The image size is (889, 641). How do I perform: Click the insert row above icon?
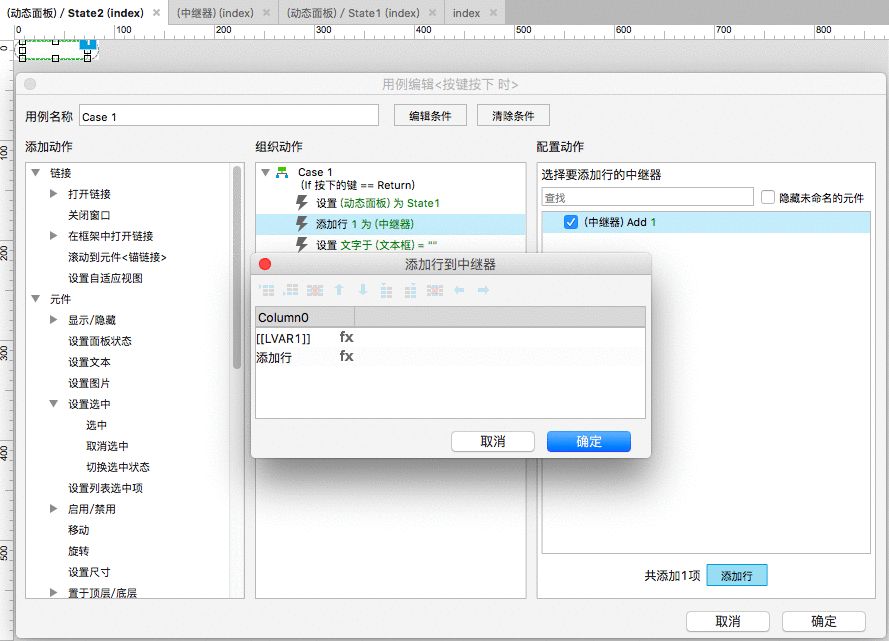[266, 290]
